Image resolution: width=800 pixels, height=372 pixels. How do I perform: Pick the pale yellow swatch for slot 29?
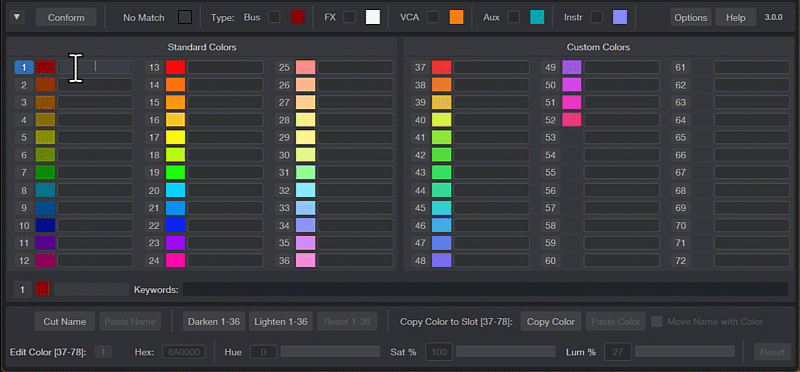[x=306, y=137]
